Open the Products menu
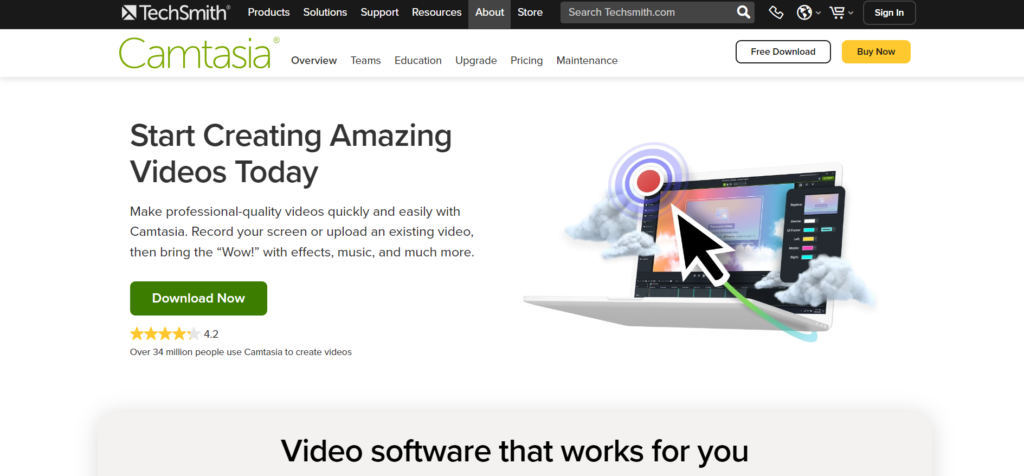Image resolution: width=1024 pixels, height=476 pixels. [x=268, y=12]
